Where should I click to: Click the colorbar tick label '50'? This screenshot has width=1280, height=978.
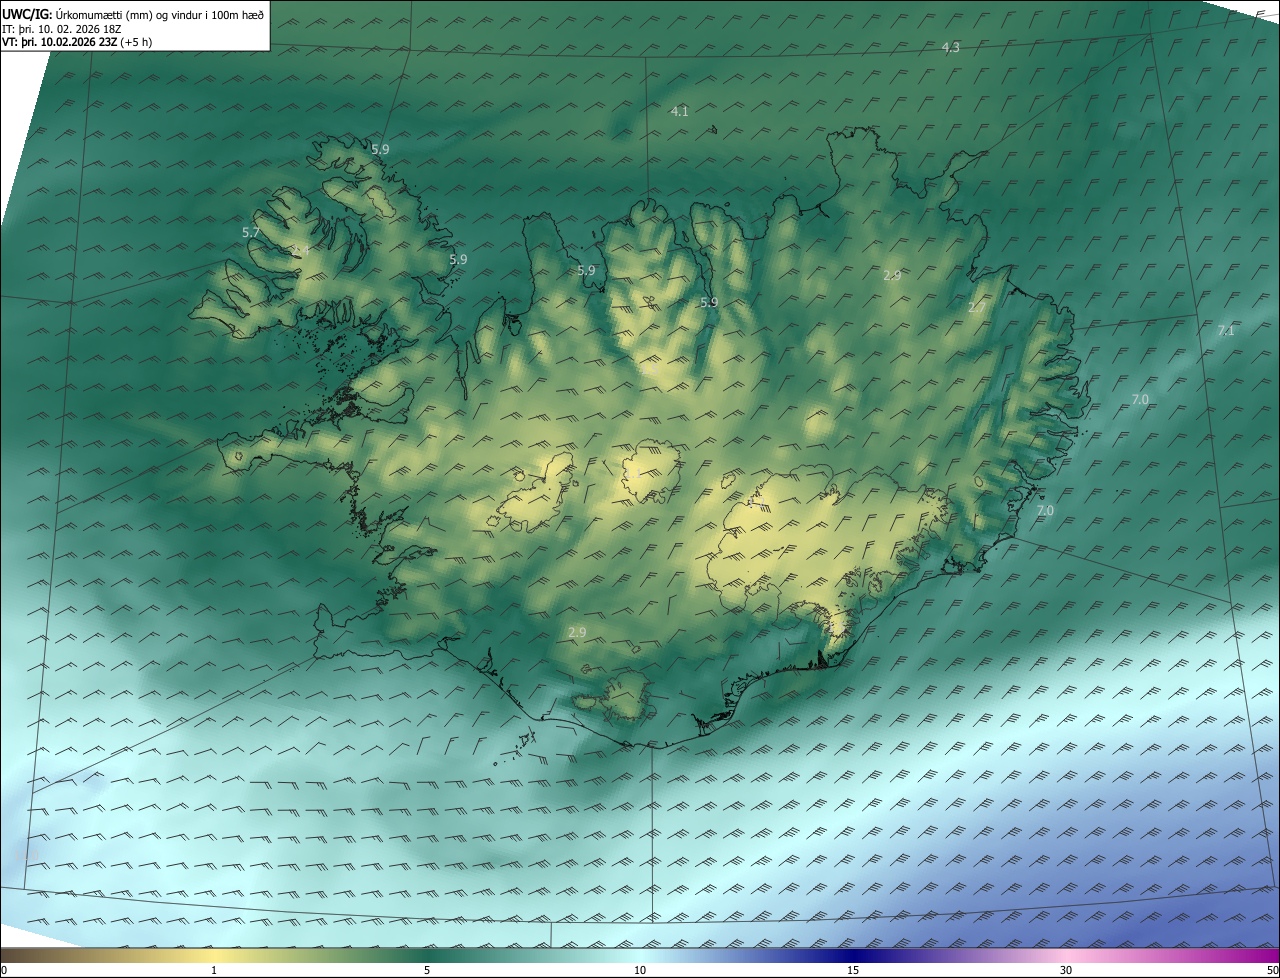(1272, 970)
